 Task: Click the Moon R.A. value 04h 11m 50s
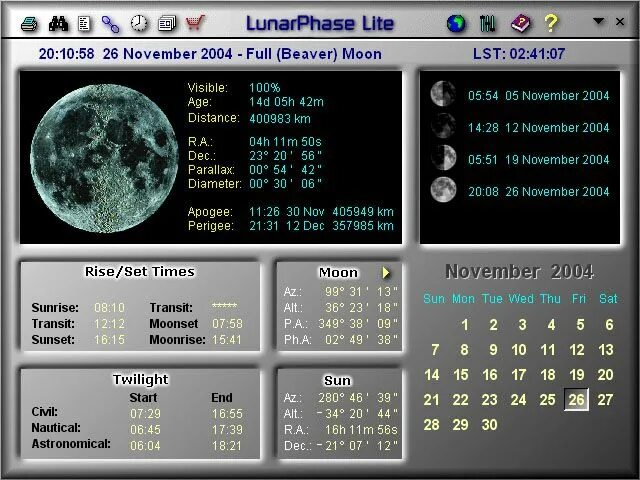point(285,142)
